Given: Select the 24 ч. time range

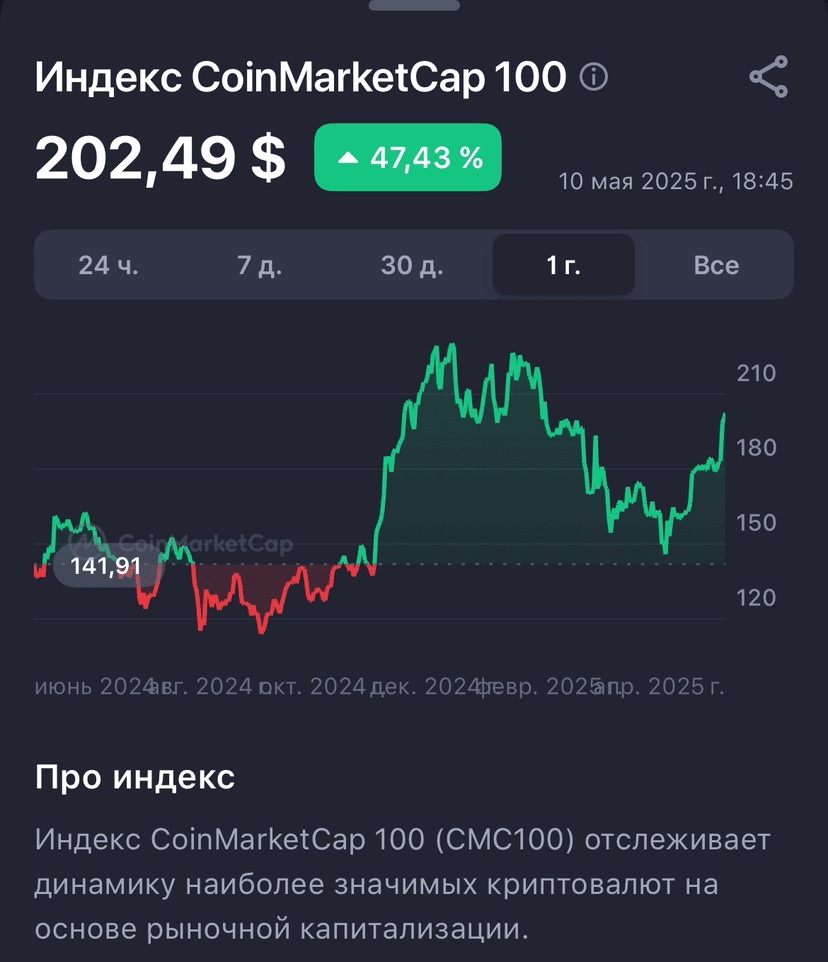Looking at the screenshot, I should point(109,265).
